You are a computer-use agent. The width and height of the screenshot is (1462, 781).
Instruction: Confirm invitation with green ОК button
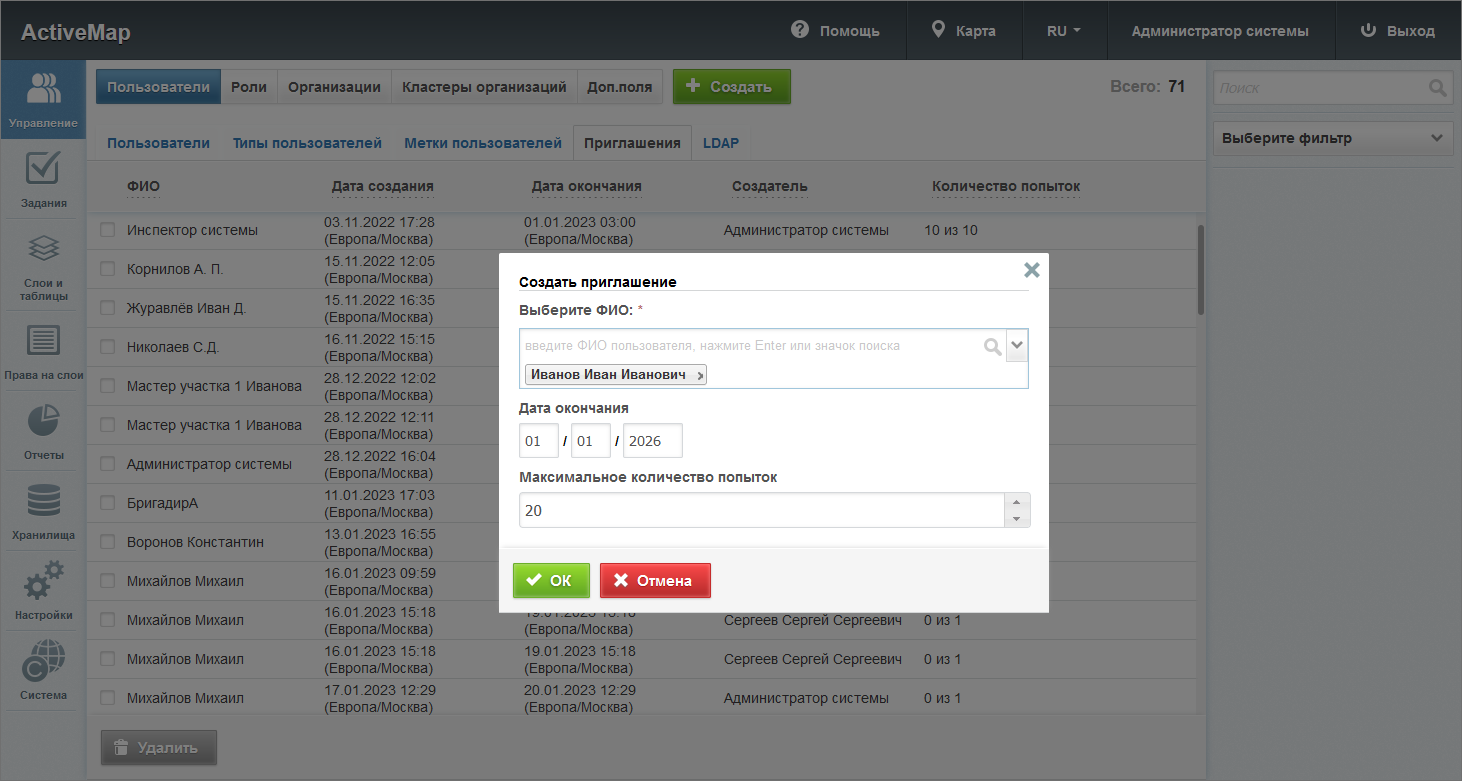[x=551, y=581]
